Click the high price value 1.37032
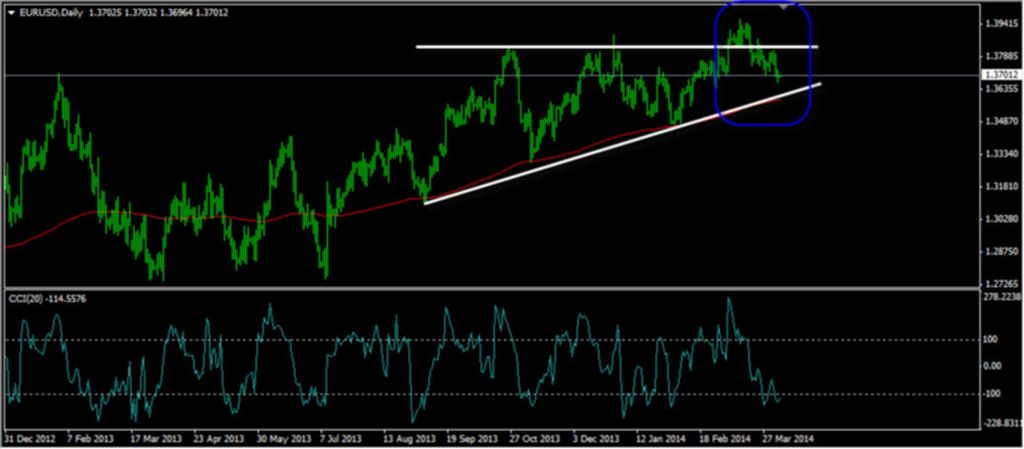 click(142, 12)
